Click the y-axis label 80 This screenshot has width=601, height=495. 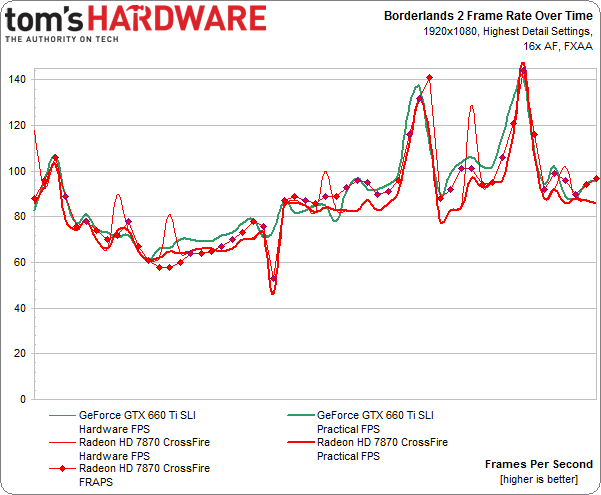(20, 217)
